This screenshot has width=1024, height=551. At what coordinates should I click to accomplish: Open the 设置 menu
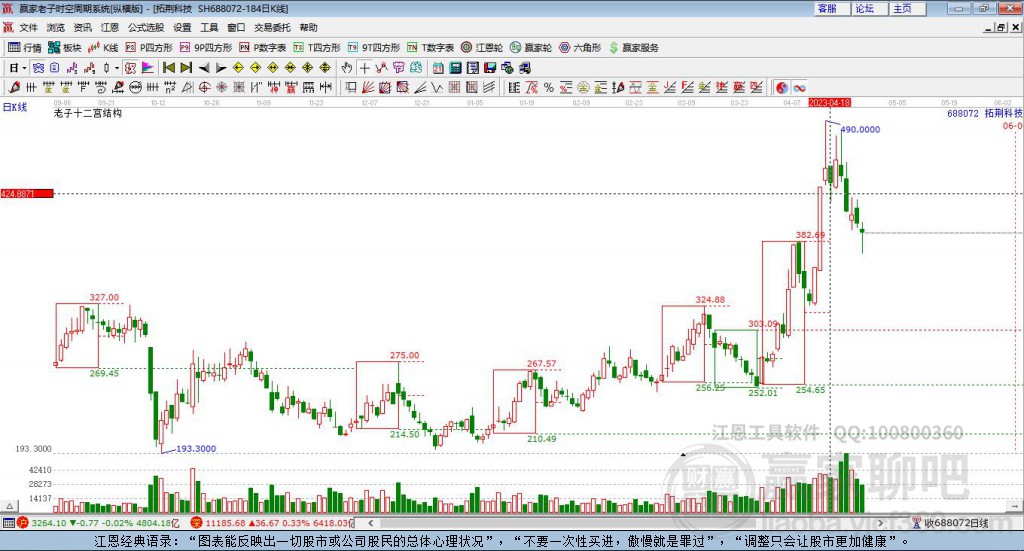[182, 27]
